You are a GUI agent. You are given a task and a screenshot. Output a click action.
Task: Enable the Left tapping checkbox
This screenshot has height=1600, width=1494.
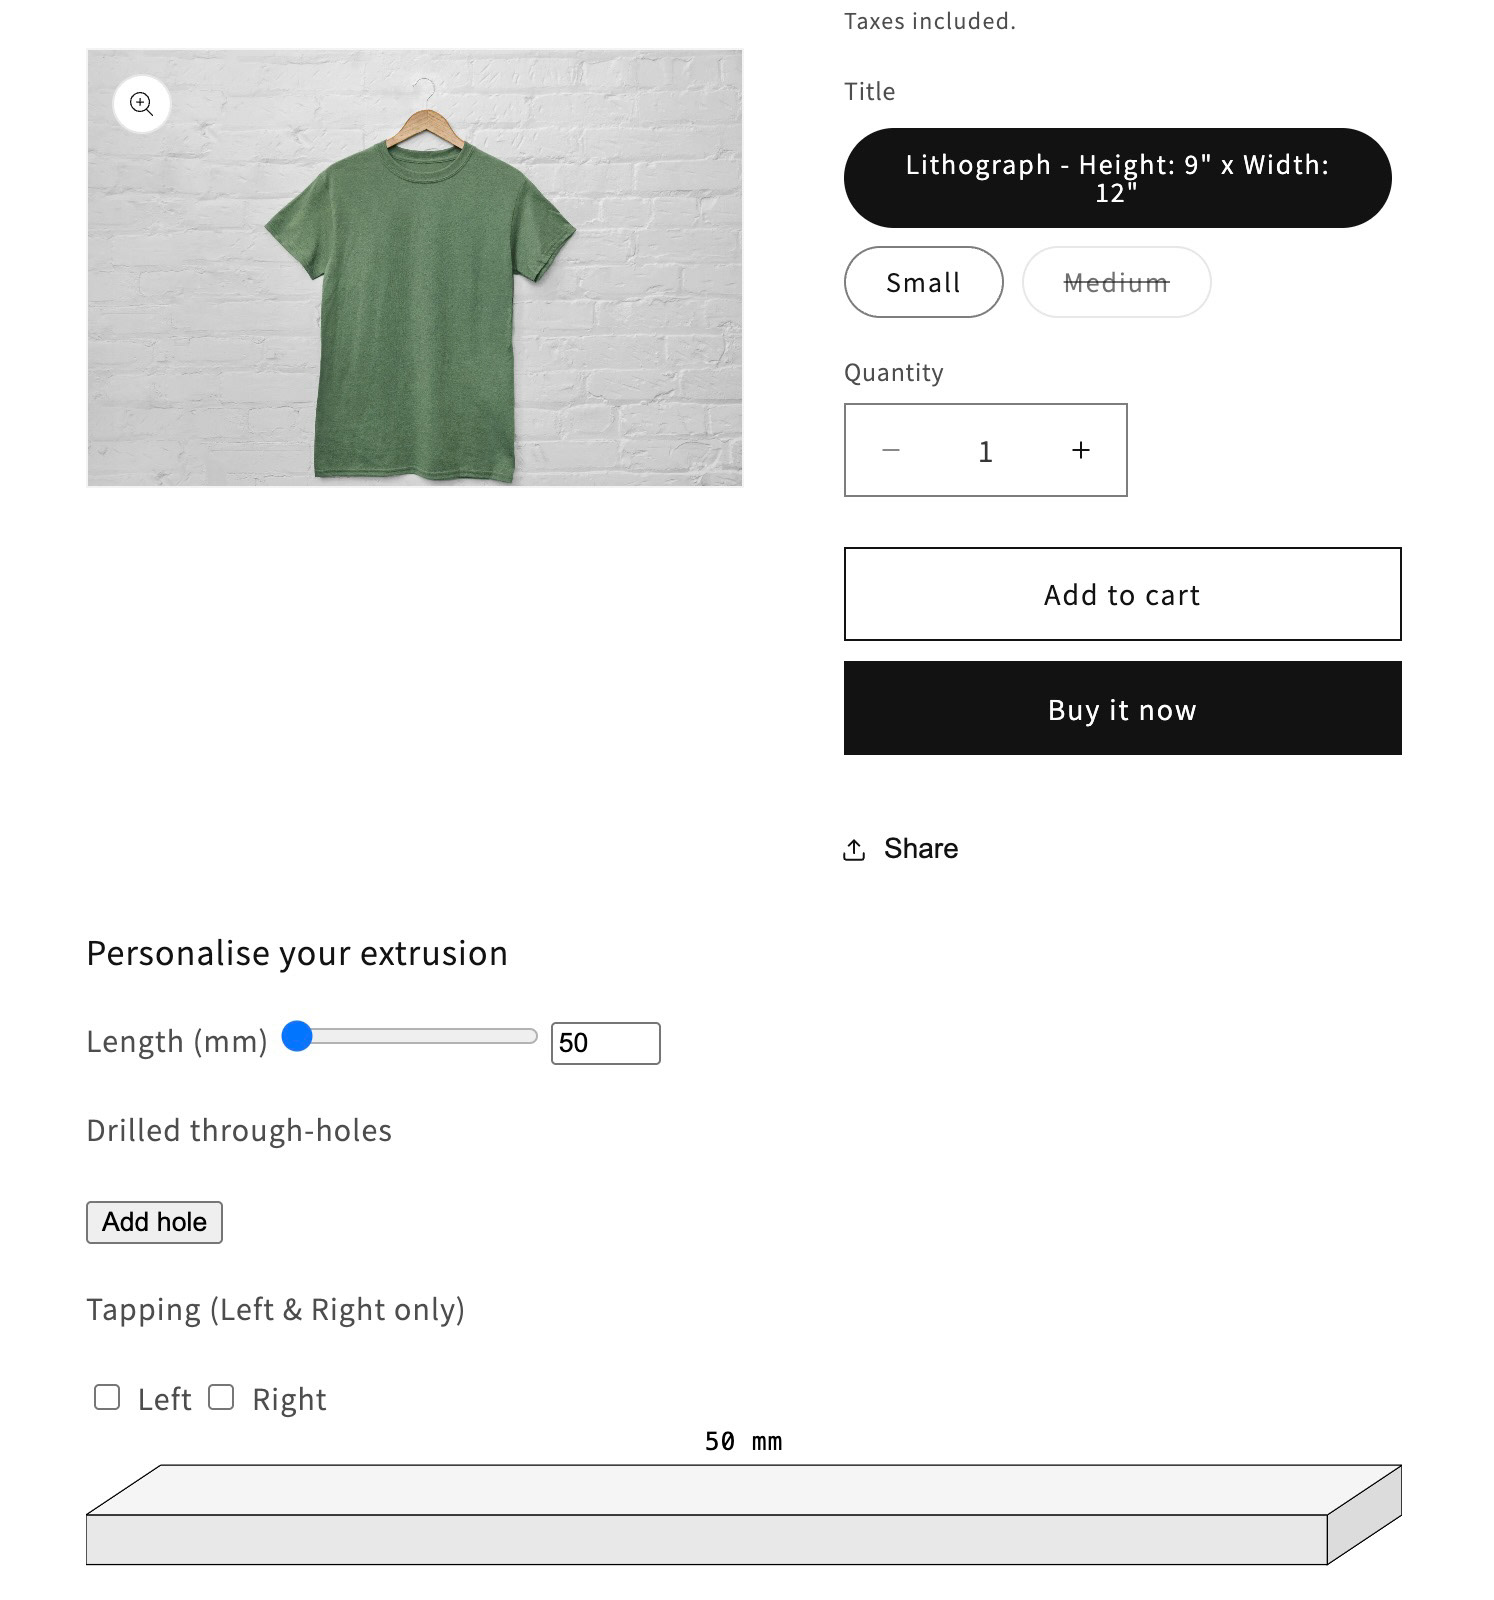pos(107,1397)
